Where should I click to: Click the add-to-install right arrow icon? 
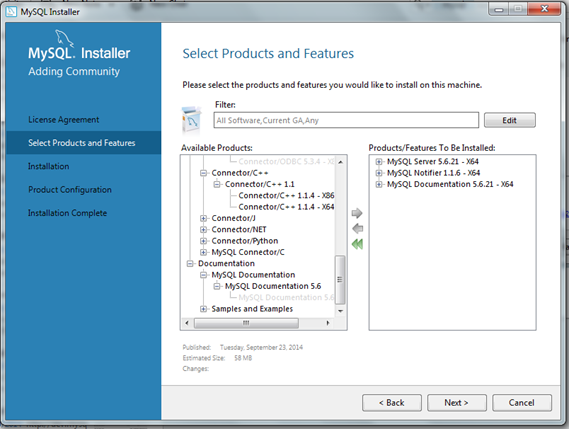[357, 213]
